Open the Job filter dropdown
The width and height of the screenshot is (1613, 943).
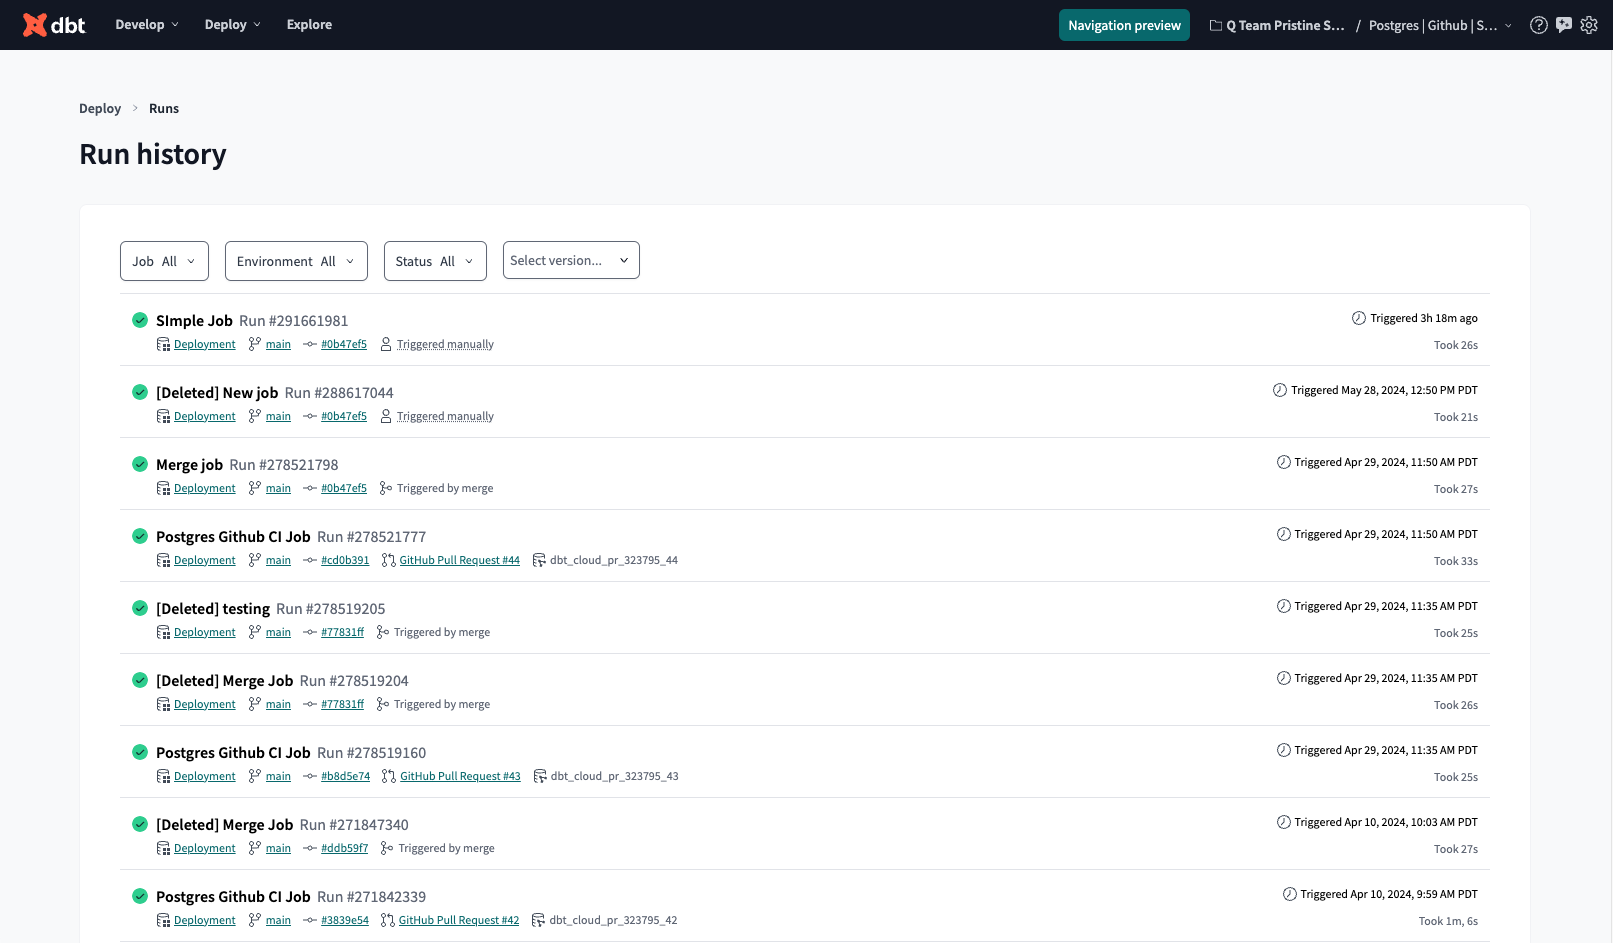tap(164, 260)
